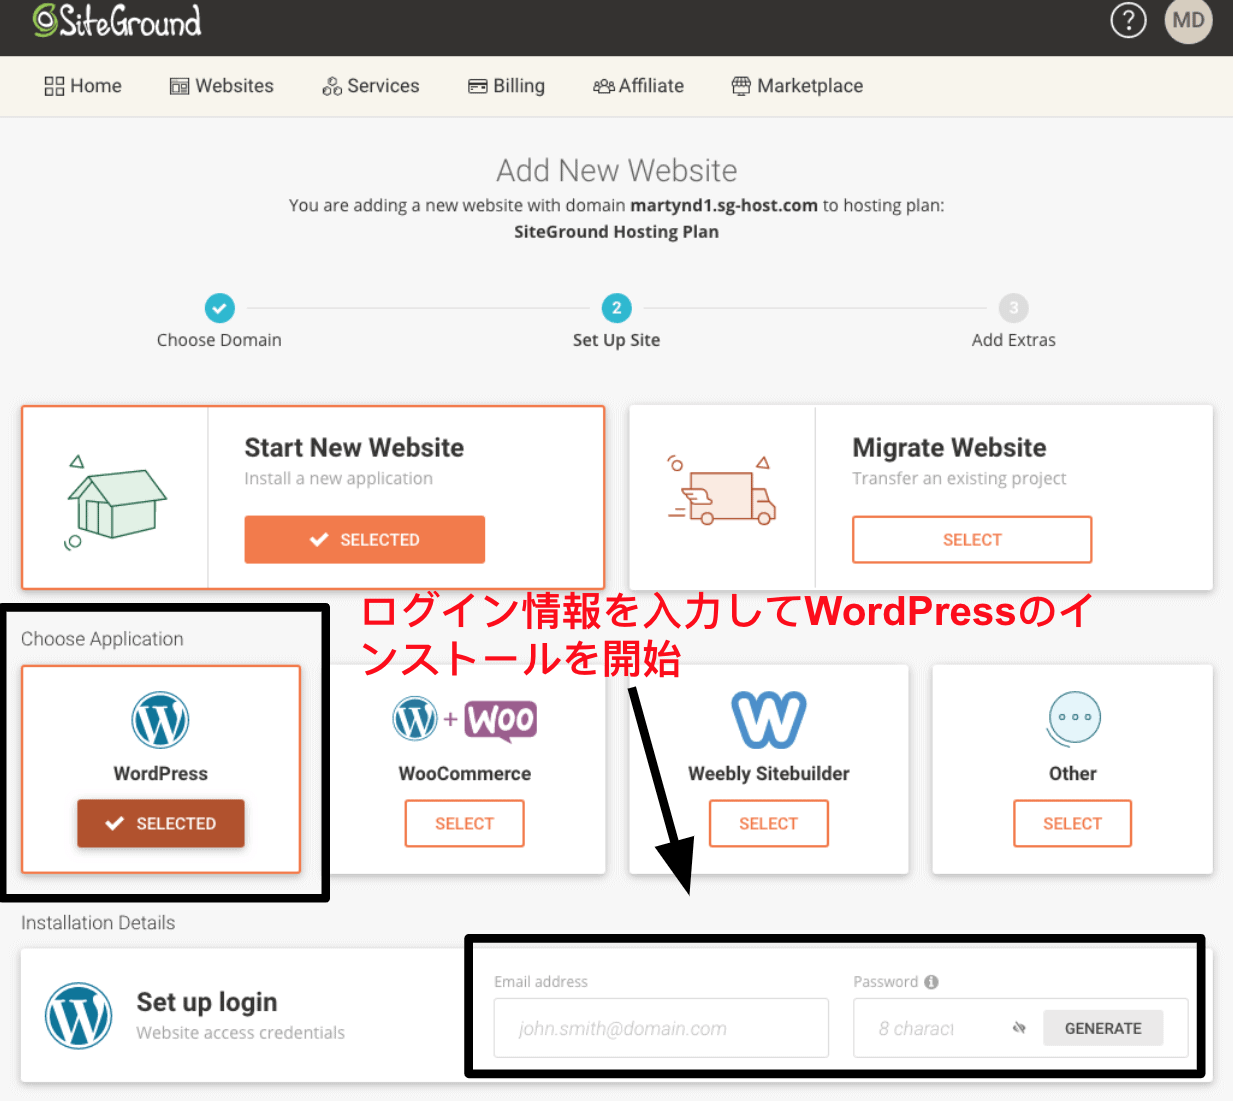Click the SELECTED button under WordPress
Screen dimensions: 1233x1101
(161, 823)
